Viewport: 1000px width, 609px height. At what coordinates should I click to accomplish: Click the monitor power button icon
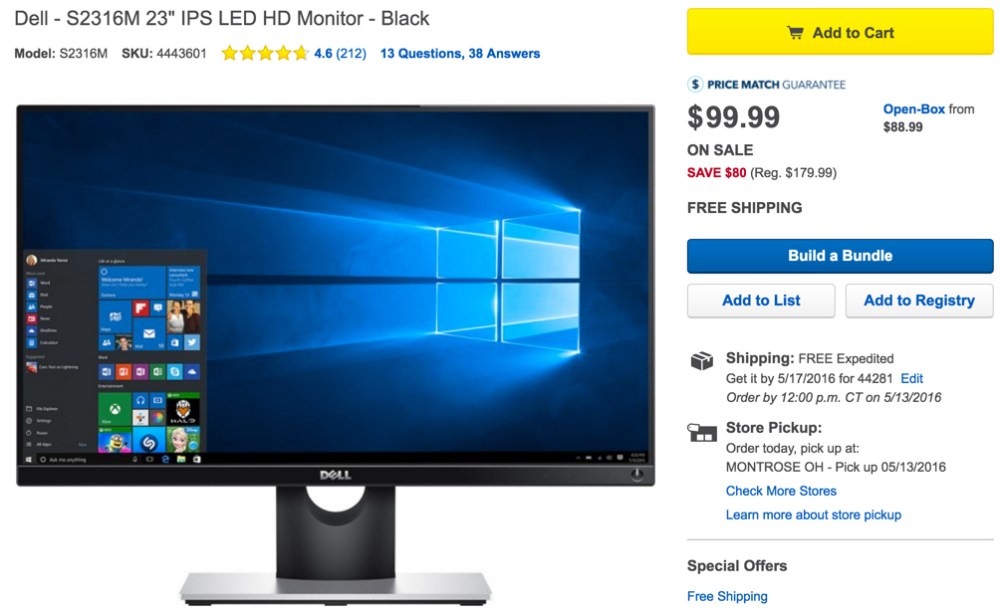point(636,475)
